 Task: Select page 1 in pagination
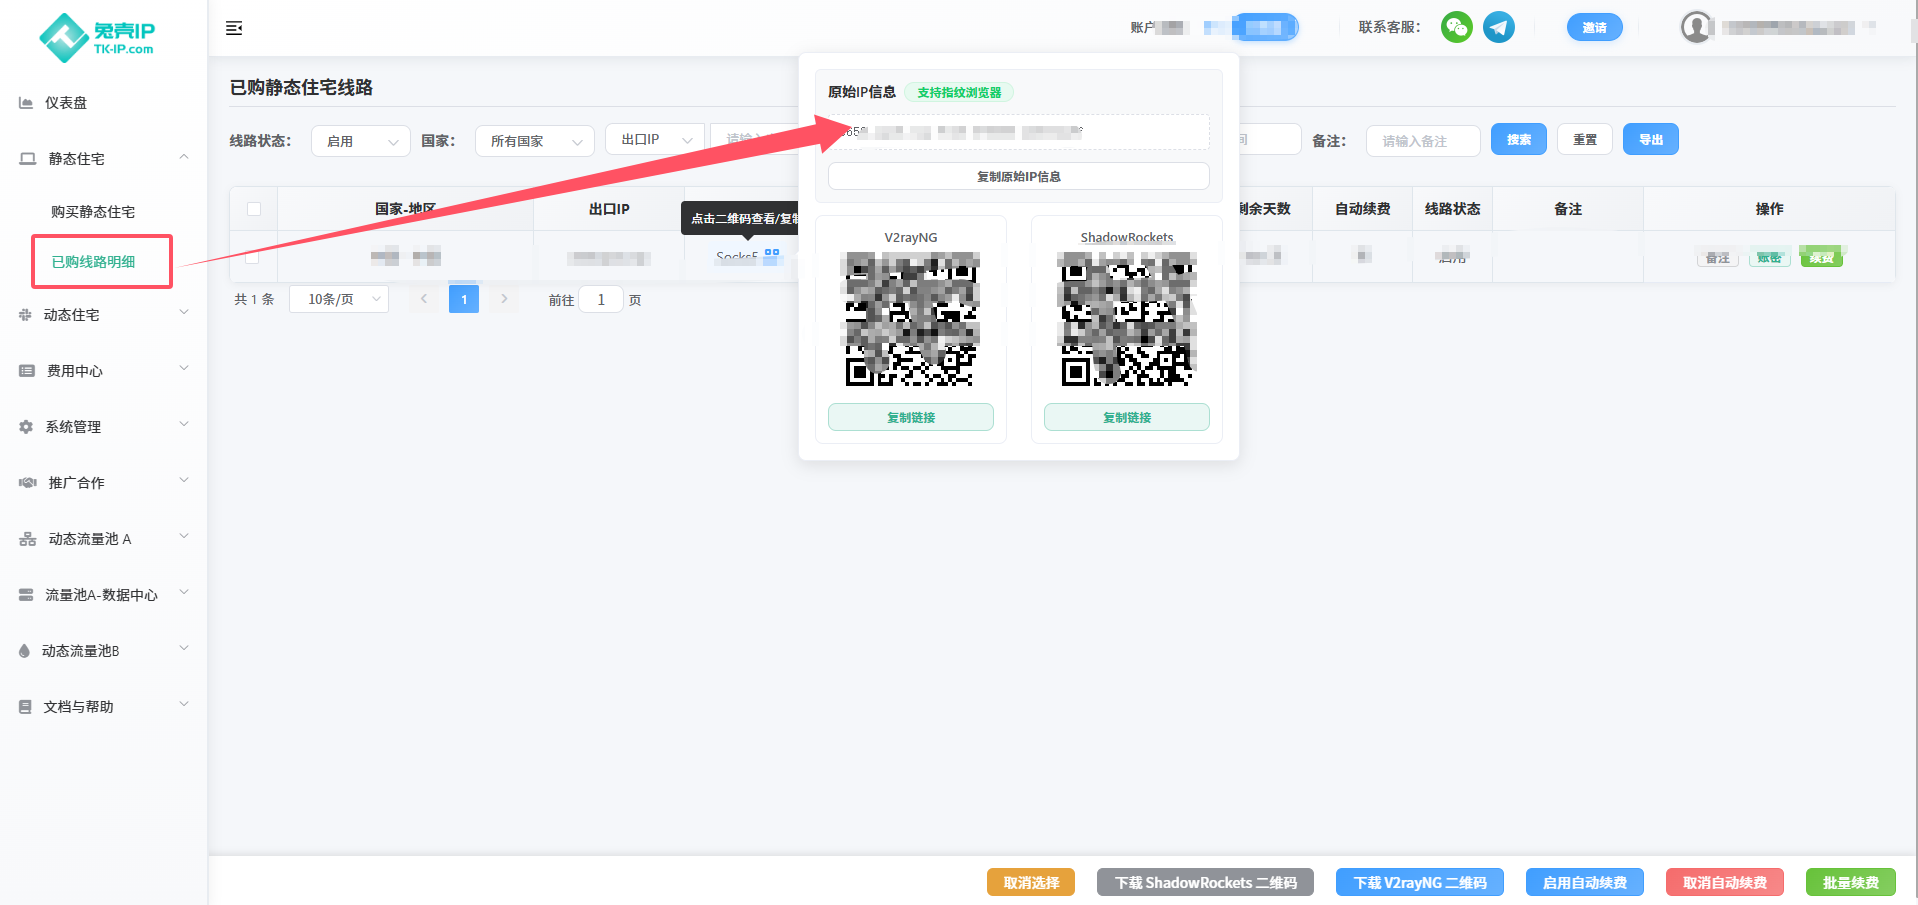464,299
